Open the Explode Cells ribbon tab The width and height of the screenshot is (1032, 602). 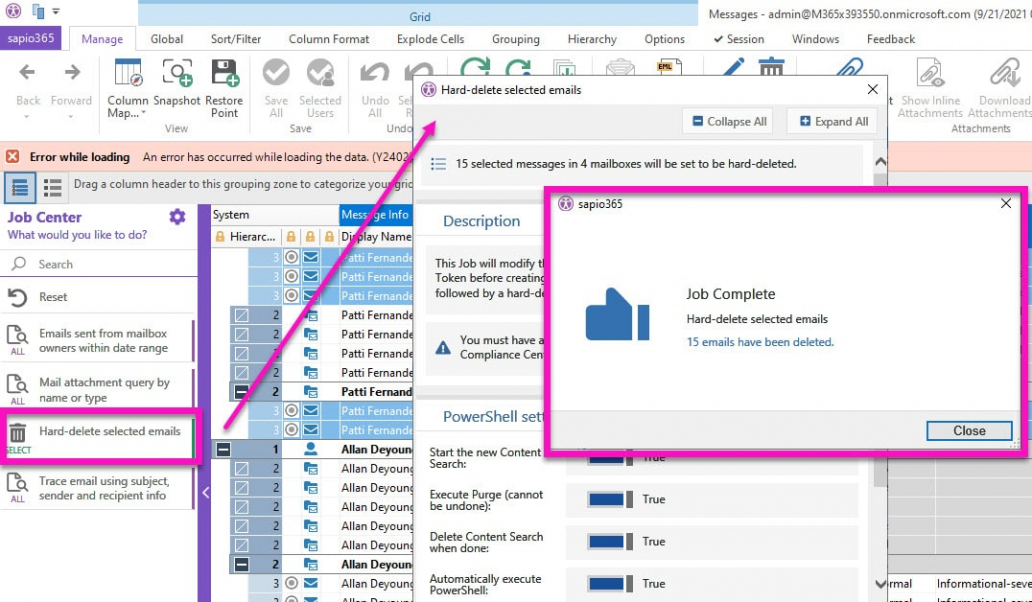tap(430, 39)
